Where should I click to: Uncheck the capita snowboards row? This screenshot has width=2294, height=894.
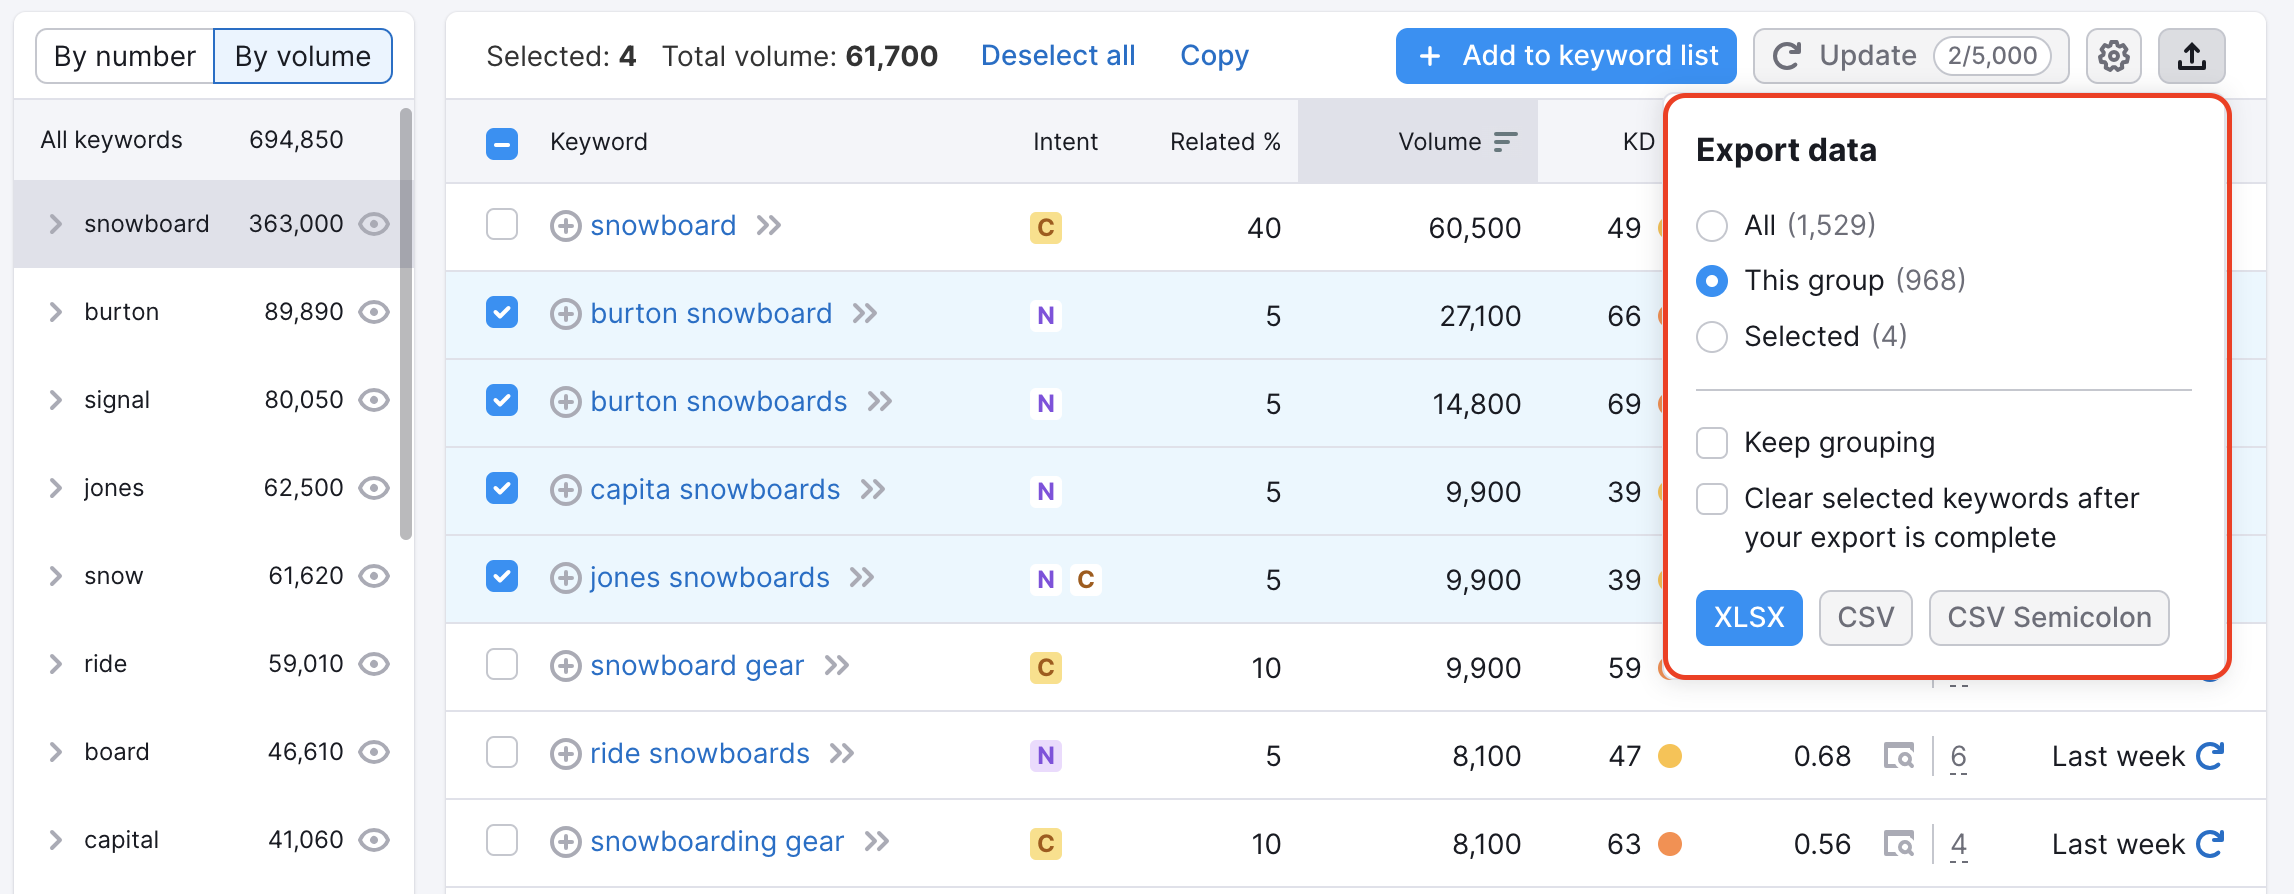click(502, 489)
